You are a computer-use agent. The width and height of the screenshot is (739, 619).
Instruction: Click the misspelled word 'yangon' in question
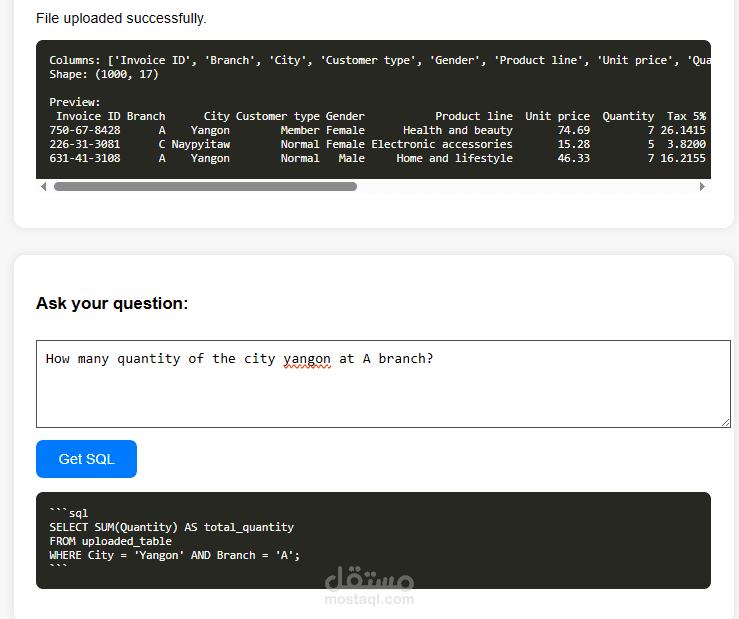point(307,359)
